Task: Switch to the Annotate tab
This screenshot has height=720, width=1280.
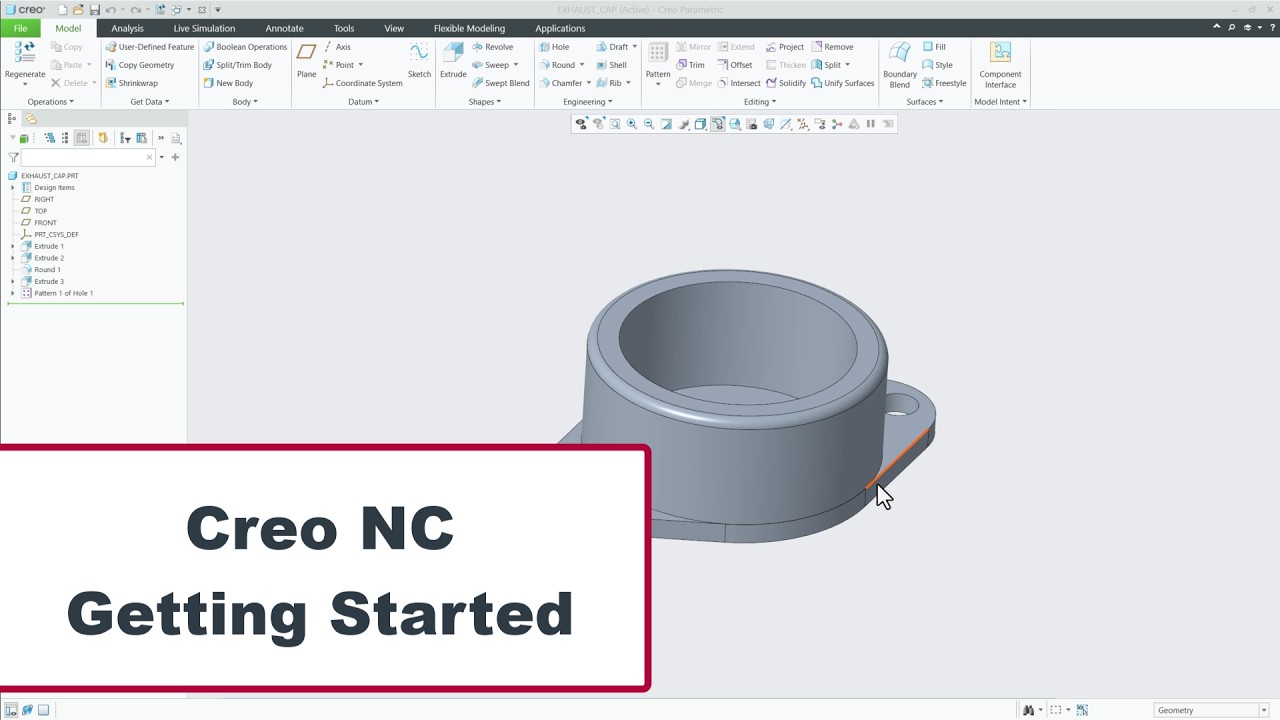Action: (x=284, y=28)
